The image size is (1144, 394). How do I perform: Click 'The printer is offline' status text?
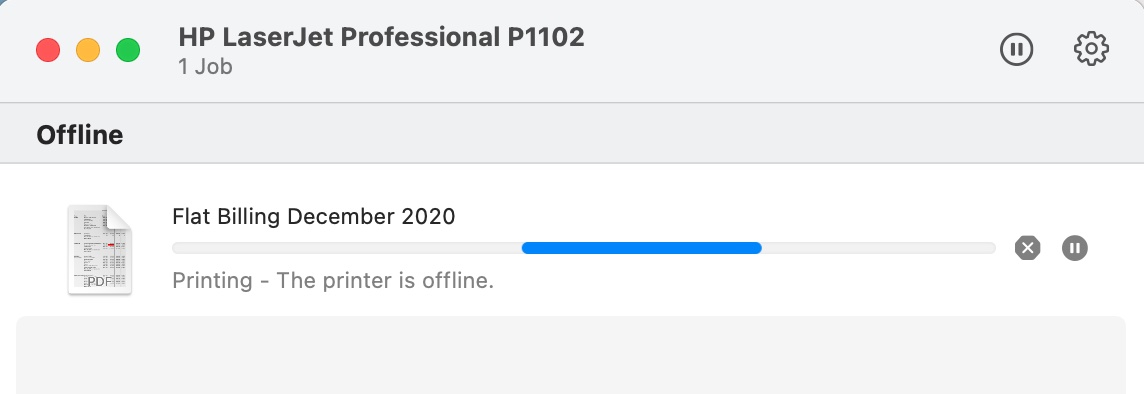pyautogui.click(x=385, y=280)
